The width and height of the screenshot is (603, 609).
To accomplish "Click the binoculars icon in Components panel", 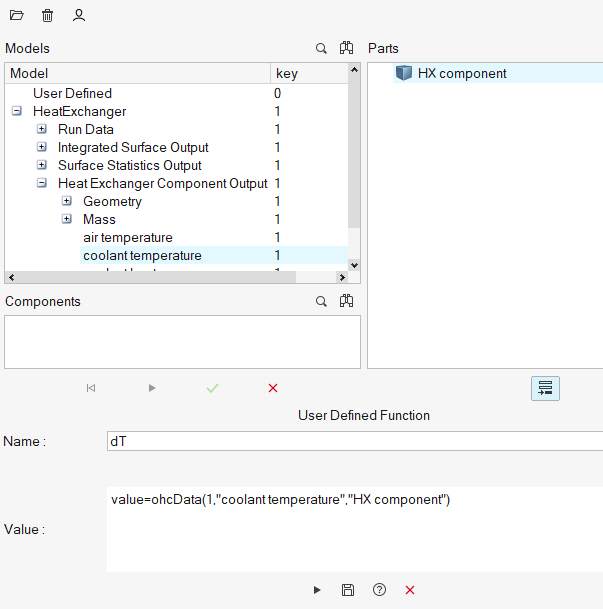I will 346,301.
